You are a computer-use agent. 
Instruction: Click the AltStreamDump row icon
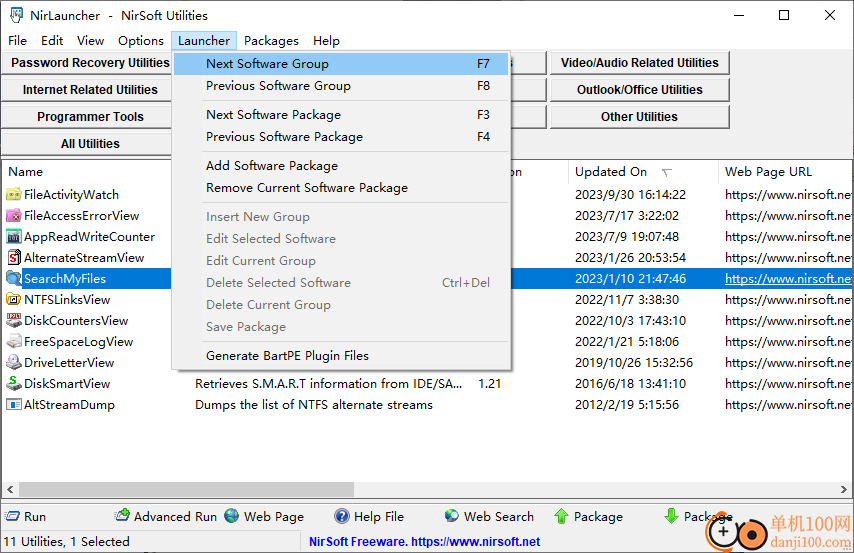click(x=14, y=405)
